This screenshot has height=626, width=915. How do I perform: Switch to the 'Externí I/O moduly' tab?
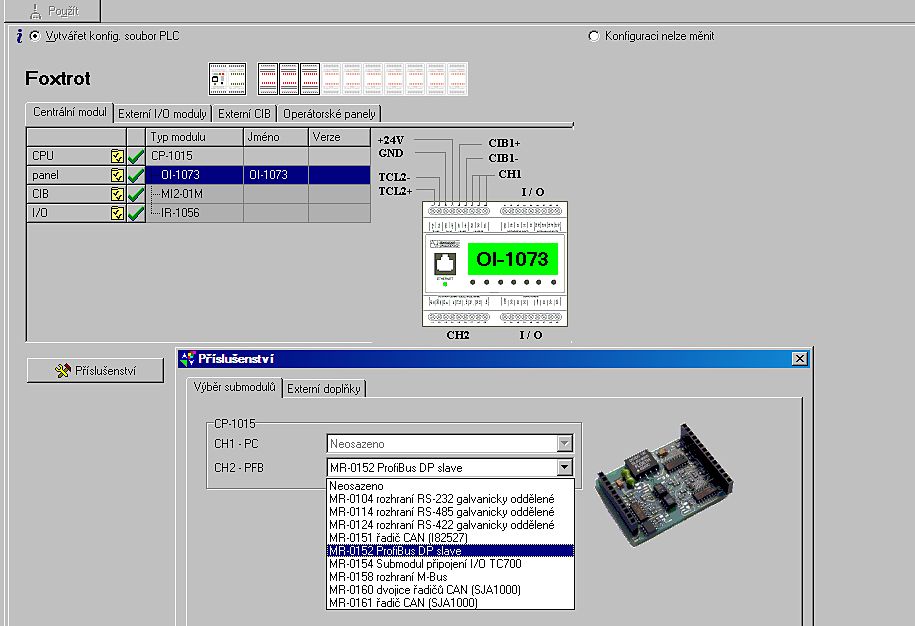tap(162, 114)
